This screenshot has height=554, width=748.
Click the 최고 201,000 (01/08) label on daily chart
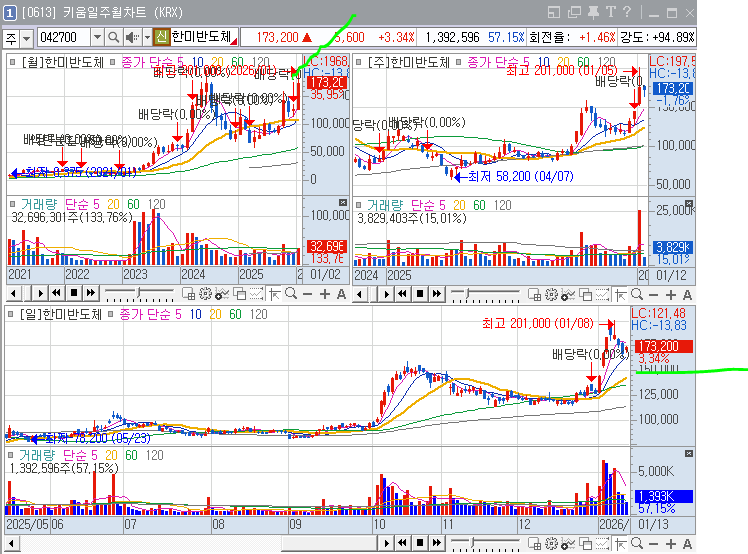pyautogui.click(x=538, y=324)
